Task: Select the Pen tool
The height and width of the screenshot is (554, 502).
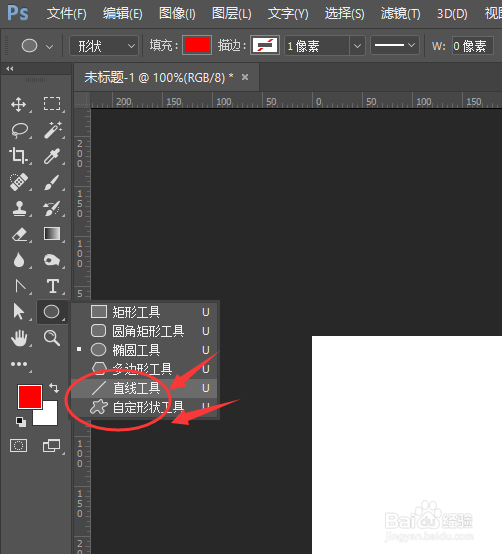Action: point(20,286)
